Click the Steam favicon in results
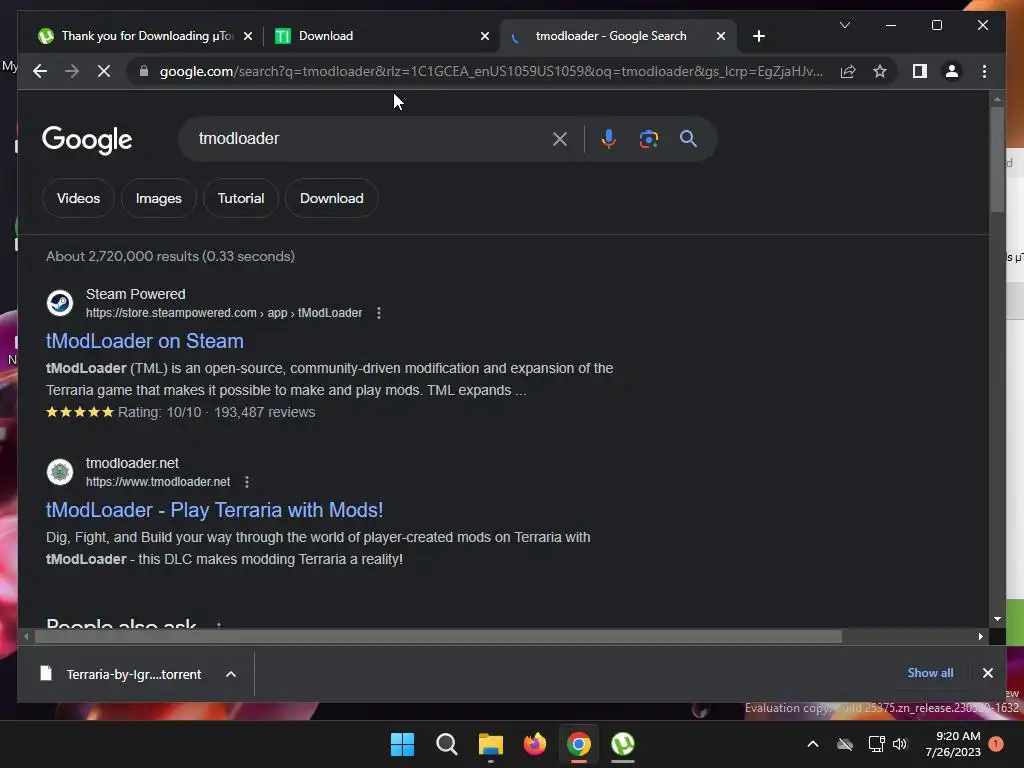This screenshot has height=768, width=1024. 59,303
